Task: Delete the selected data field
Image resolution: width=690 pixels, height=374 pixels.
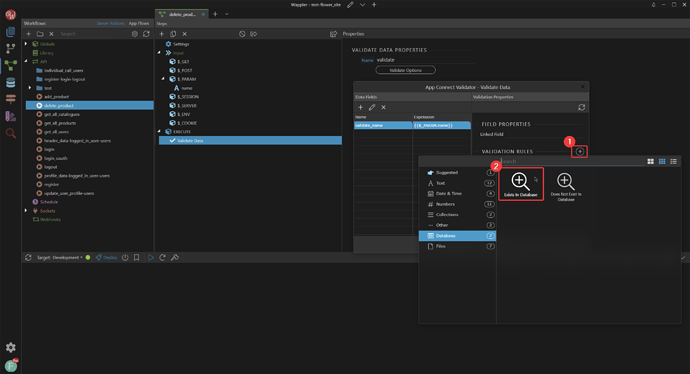Action: [x=383, y=107]
